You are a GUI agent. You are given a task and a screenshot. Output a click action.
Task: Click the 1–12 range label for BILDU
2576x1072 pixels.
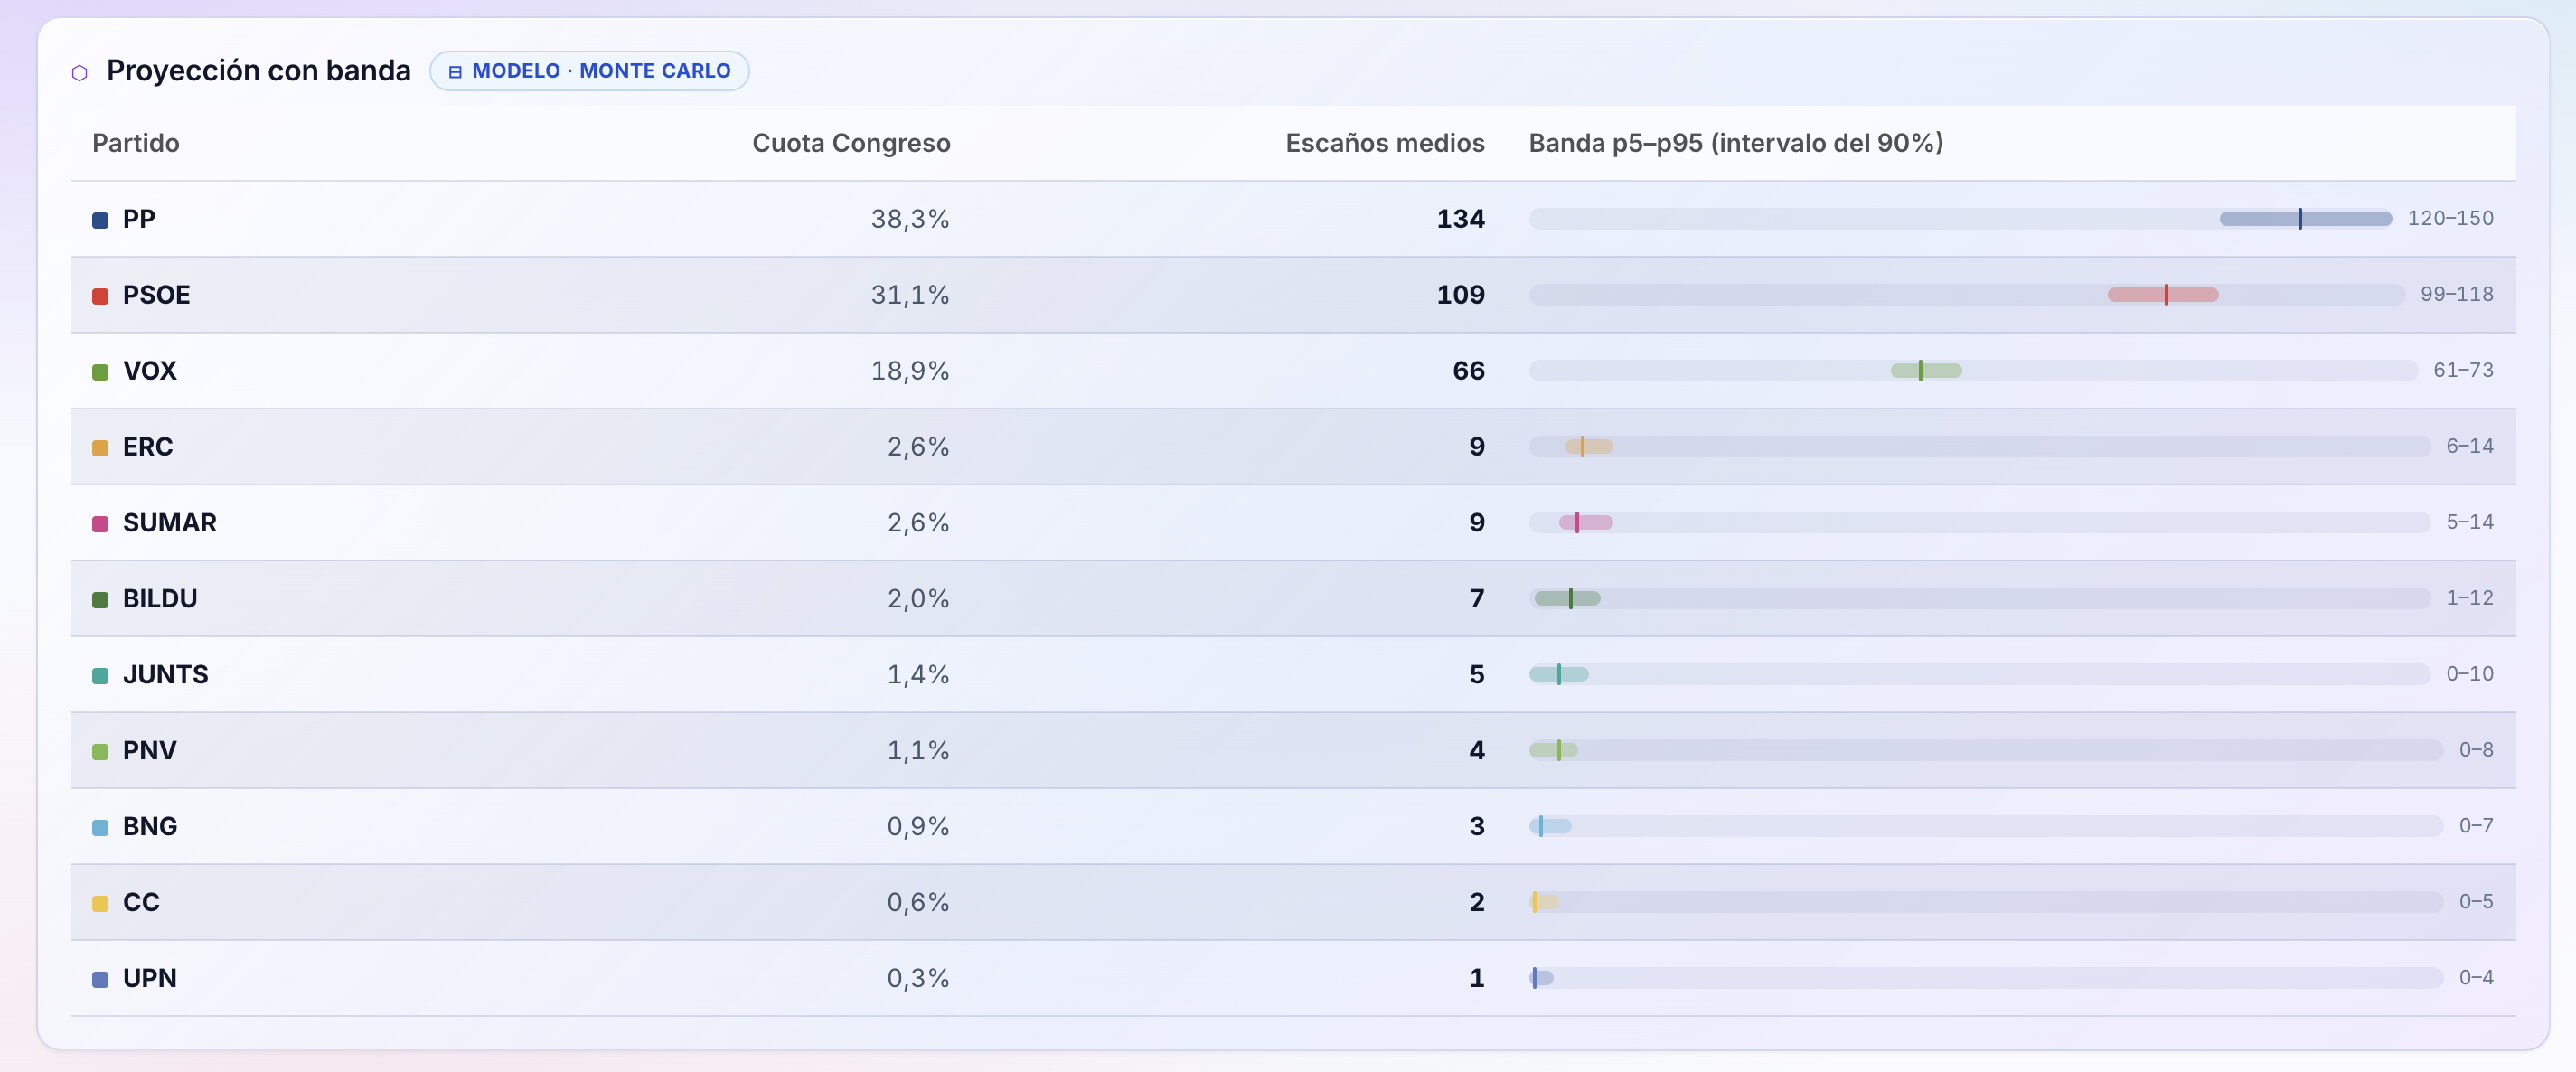click(2470, 598)
